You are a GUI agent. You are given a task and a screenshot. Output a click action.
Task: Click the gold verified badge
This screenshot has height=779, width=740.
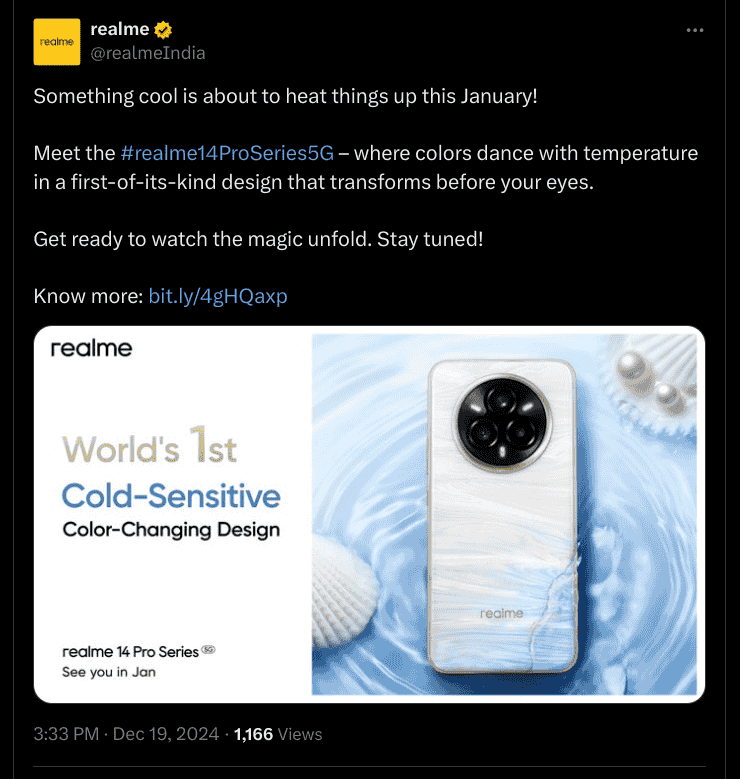click(165, 31)
